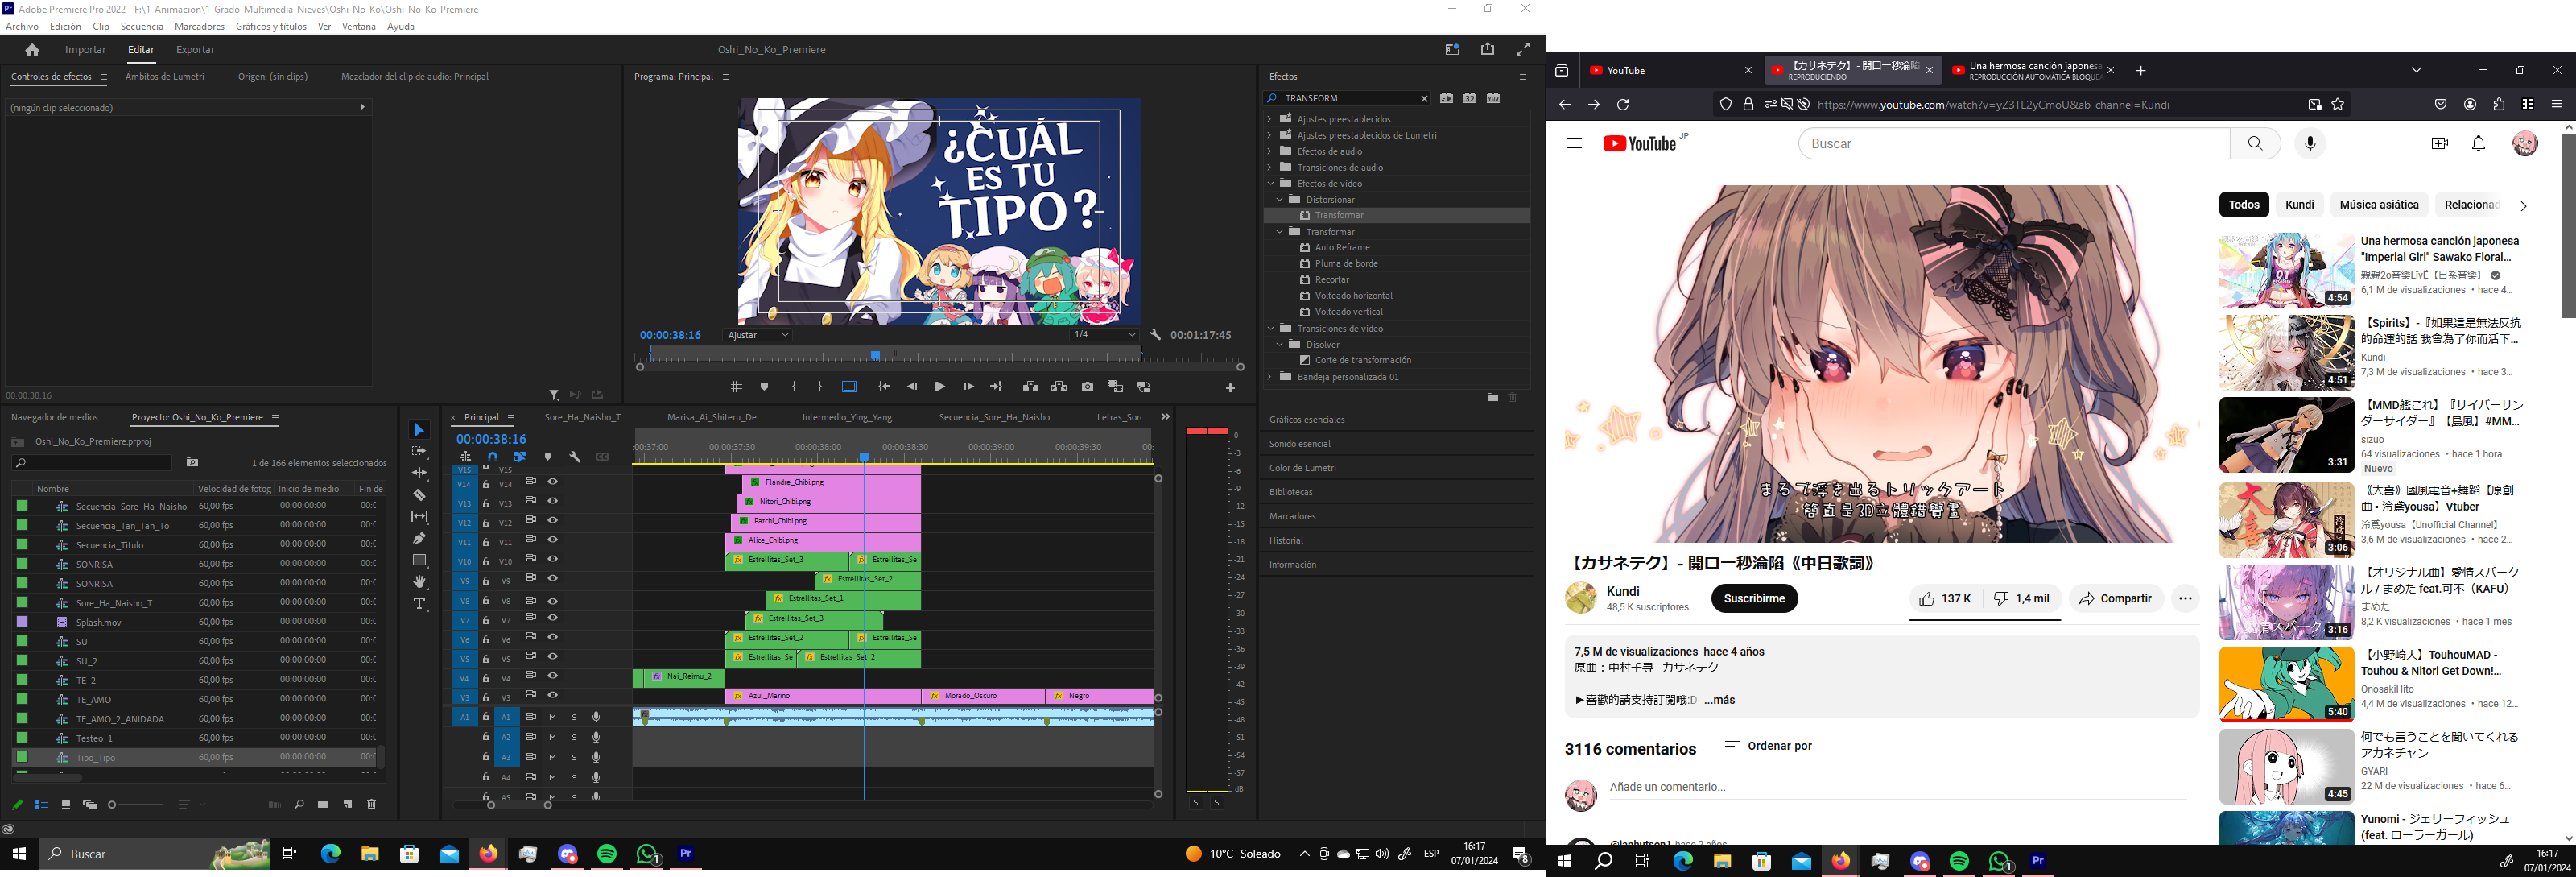This screenshot has height=877, width=2576.
Task: Add a marker in the timeline header
Action: (547, 457)
